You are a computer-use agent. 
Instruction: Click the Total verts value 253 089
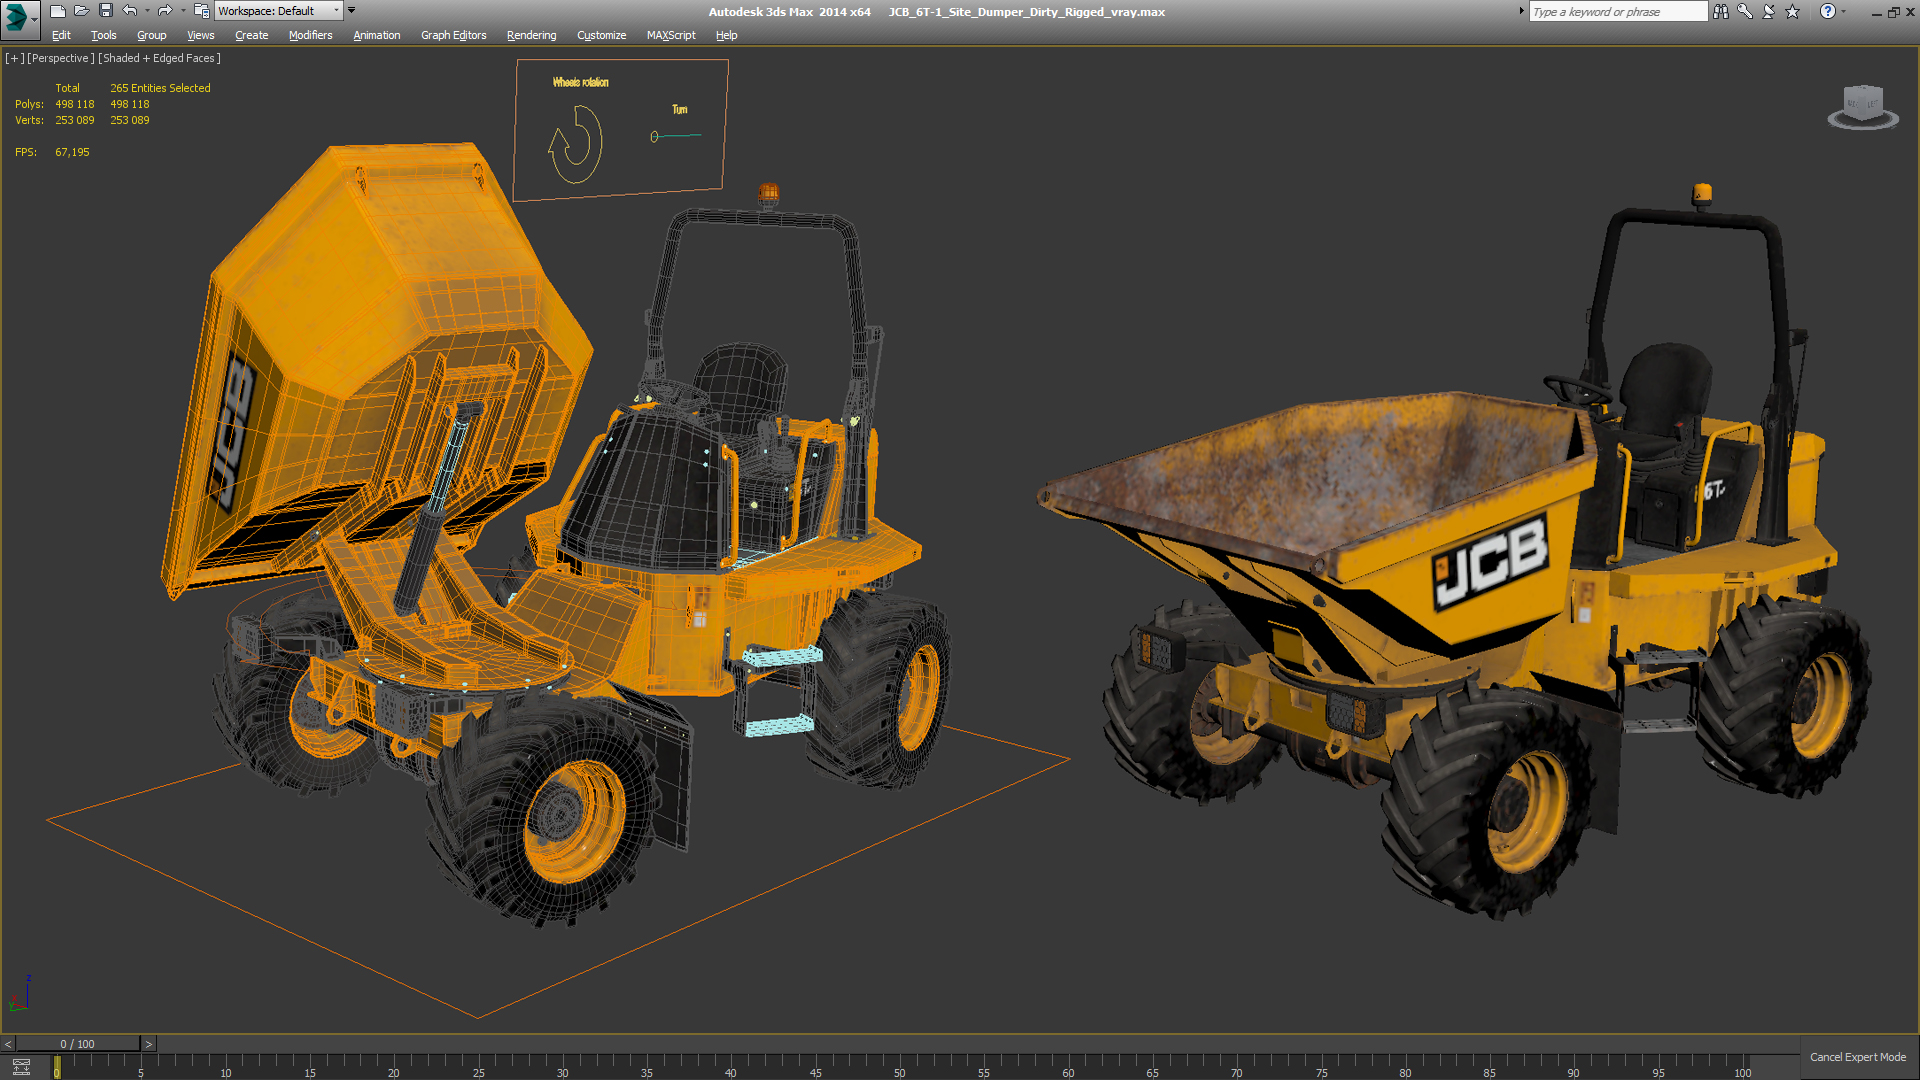[x=75, y=120]
